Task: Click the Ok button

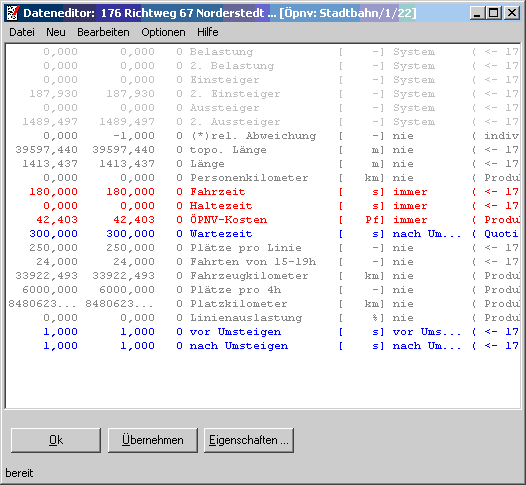Action: click(x=56, y=440)
